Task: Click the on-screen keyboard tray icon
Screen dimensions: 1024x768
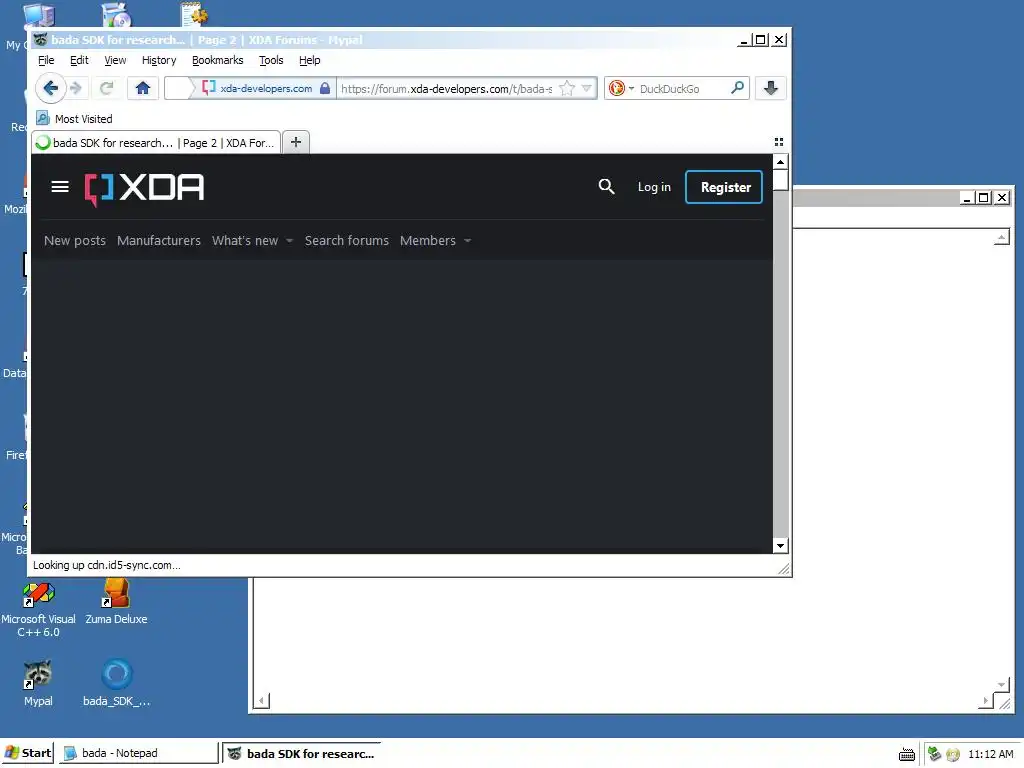Action: pos(906,754)
